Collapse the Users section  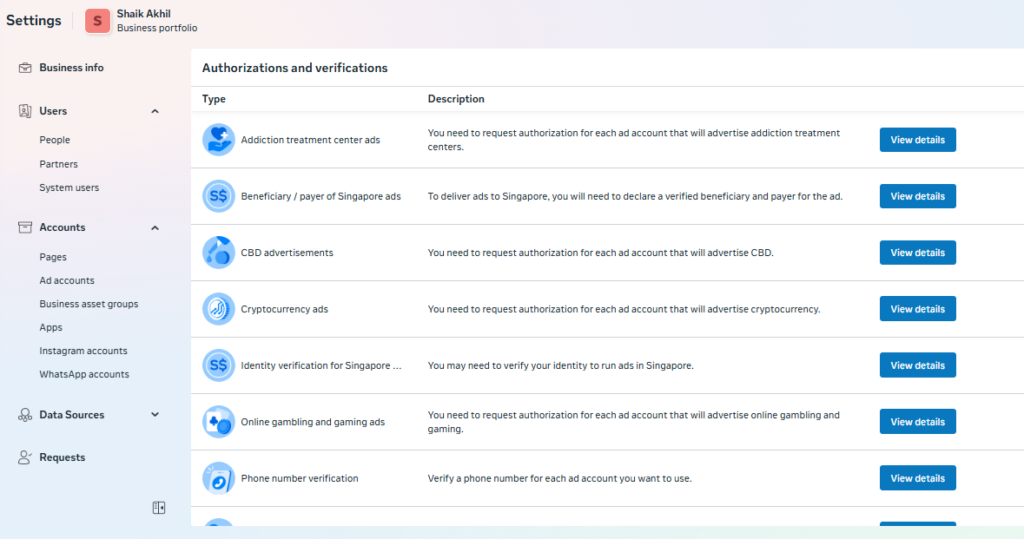click(x=155, y=111)
